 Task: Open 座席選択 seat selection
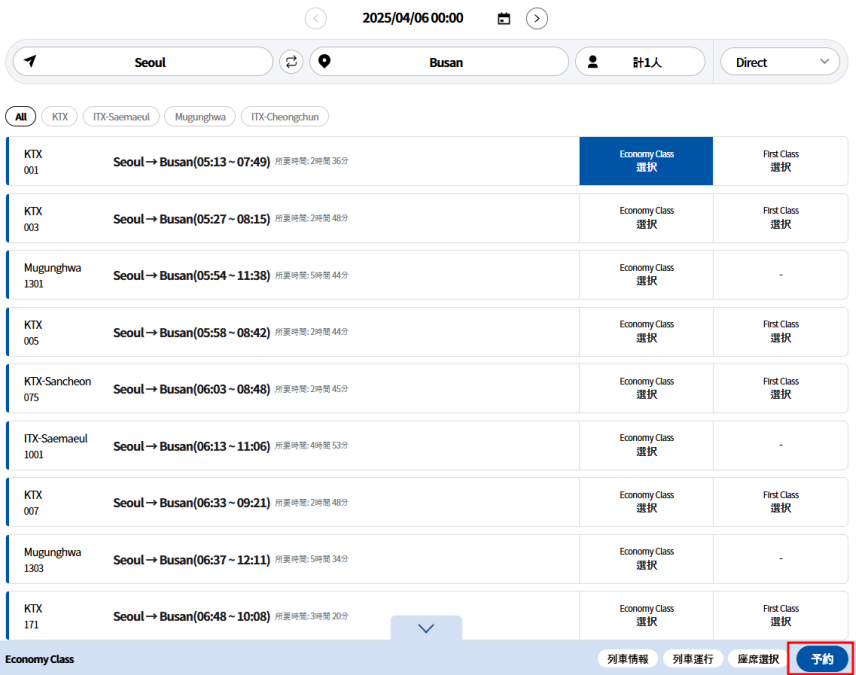click(x=758, y=659)
